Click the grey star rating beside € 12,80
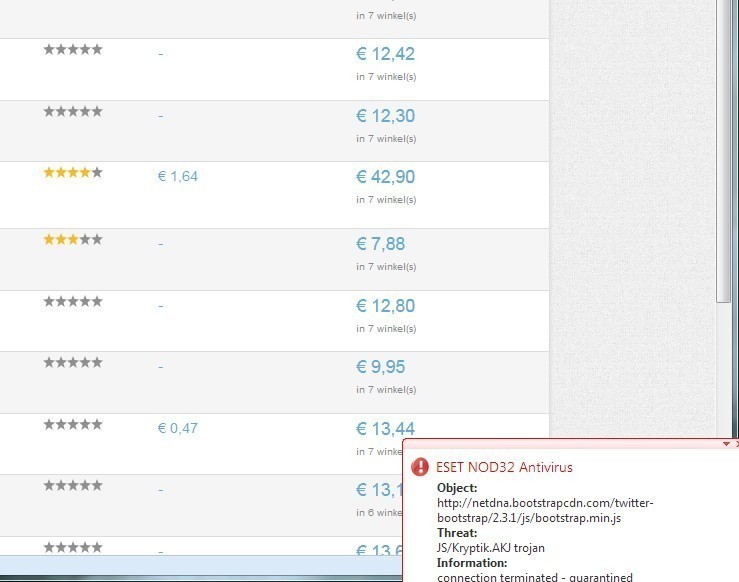The image size is (739, 582). pyautogui.click(x=73, y=302)
